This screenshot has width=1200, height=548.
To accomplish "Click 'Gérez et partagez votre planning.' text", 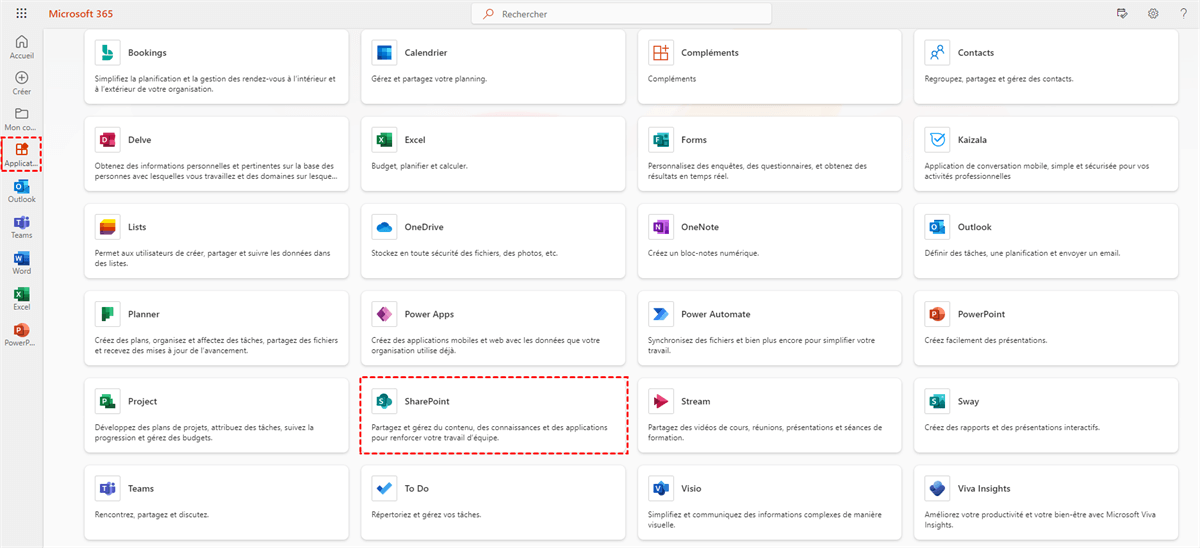I will tap(429, 79).
